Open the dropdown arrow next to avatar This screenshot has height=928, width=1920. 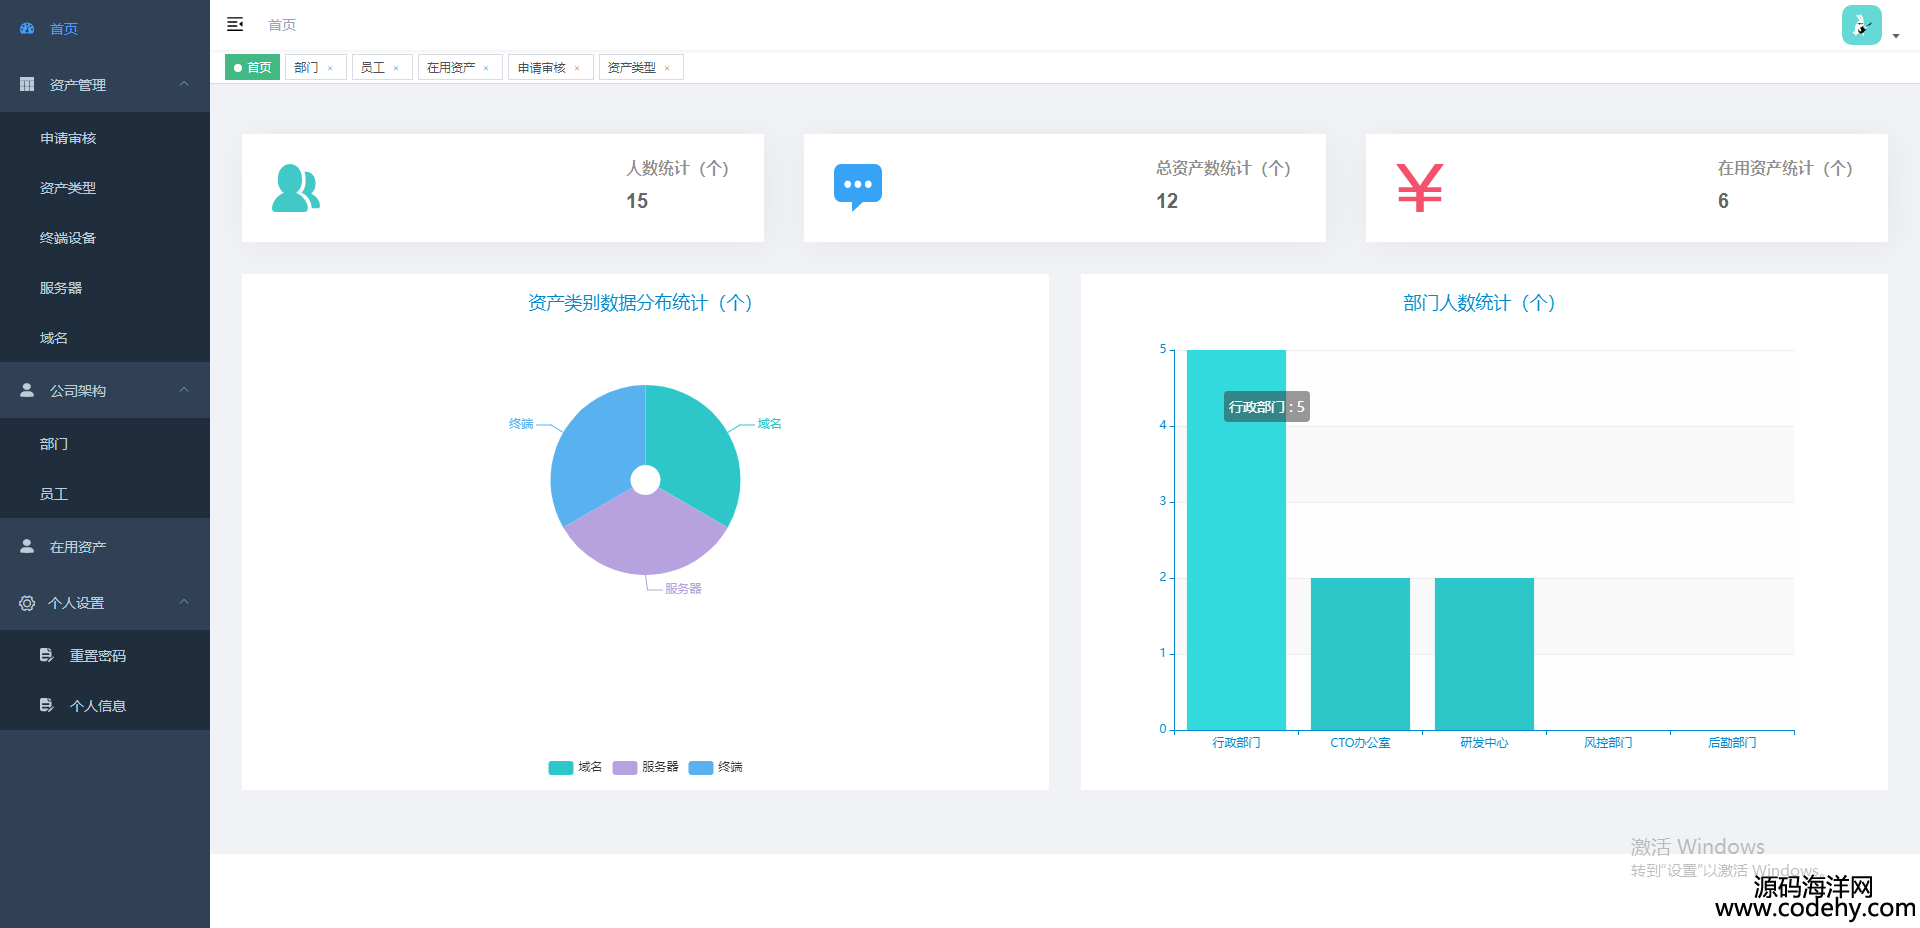pos(1896,36)
